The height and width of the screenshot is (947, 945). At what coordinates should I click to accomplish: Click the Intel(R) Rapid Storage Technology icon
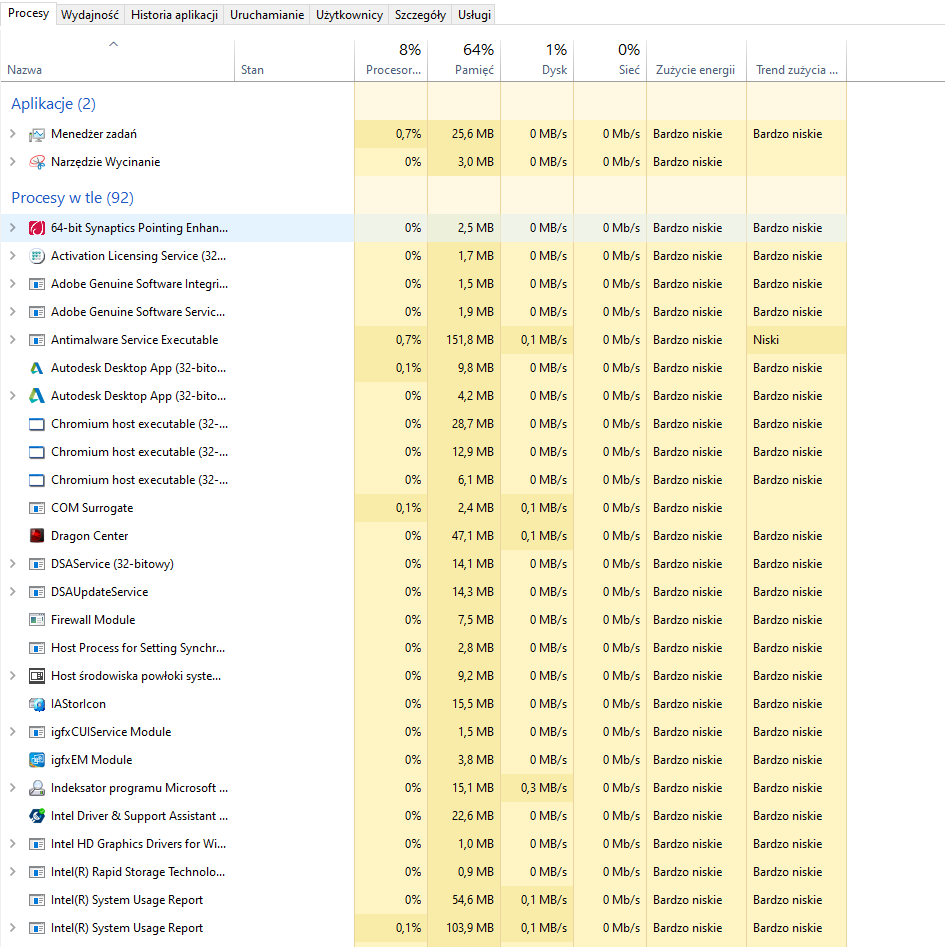(37, 872)
